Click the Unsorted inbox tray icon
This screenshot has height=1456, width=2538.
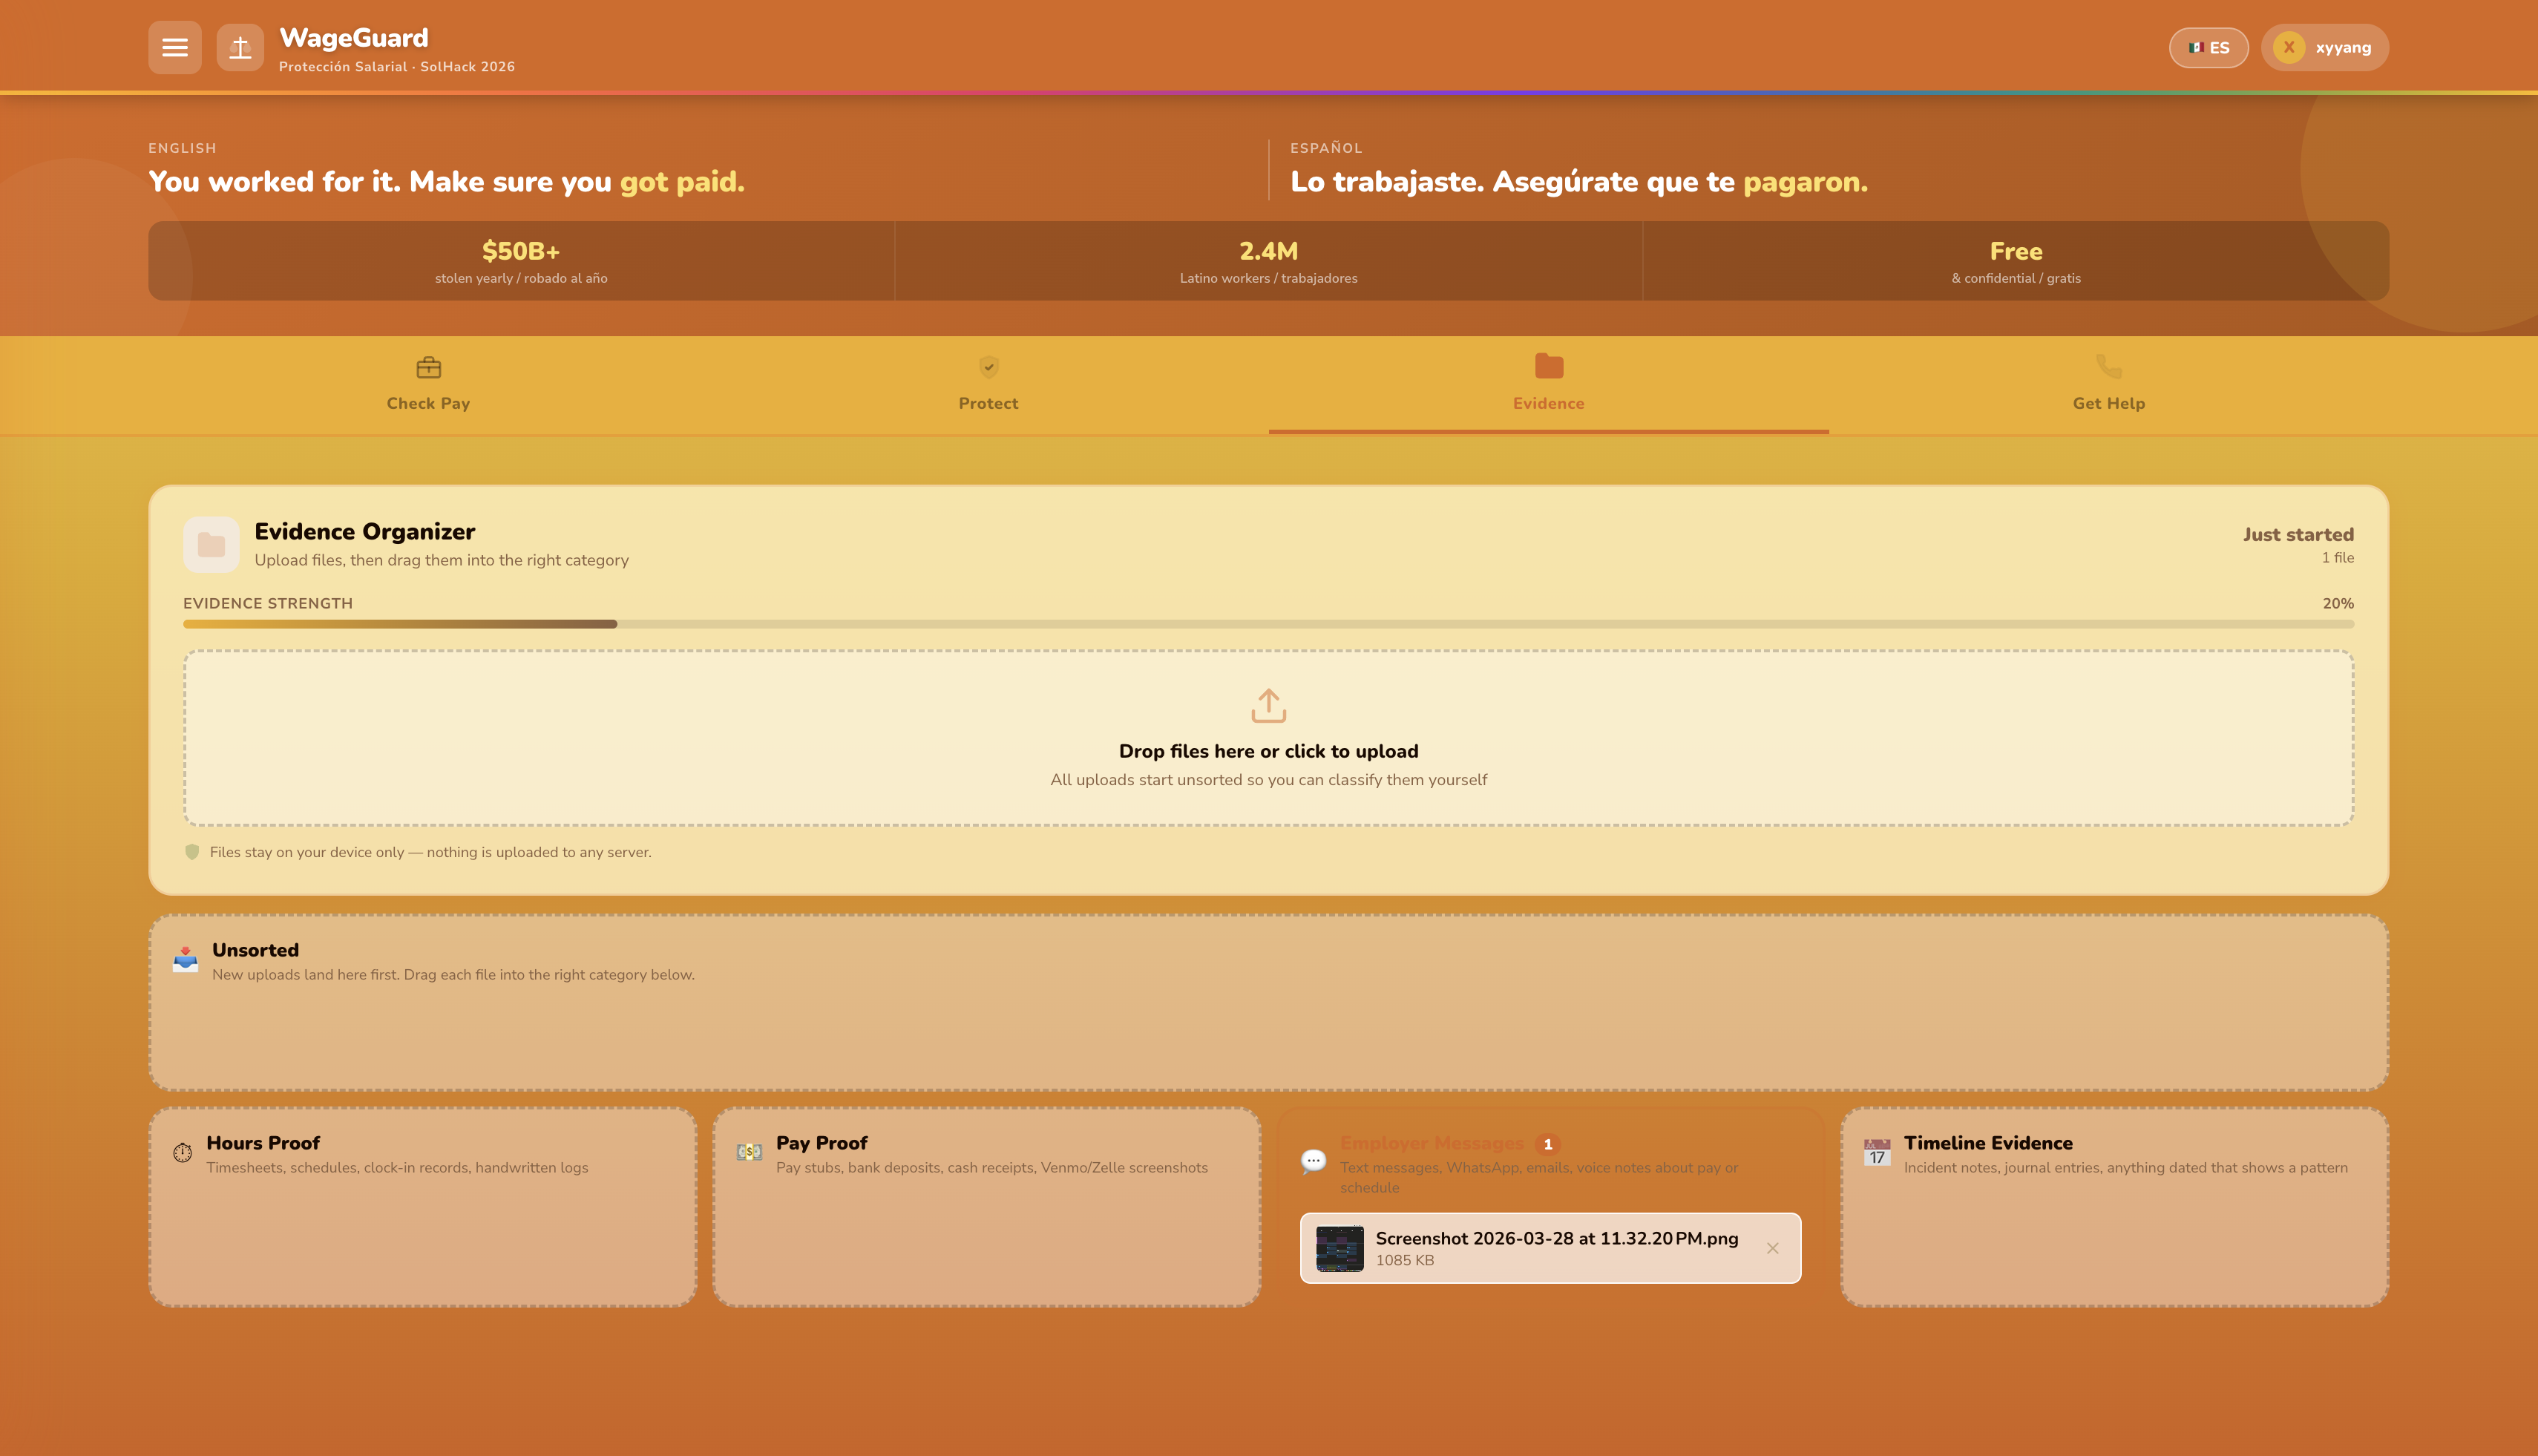[185, 960]
